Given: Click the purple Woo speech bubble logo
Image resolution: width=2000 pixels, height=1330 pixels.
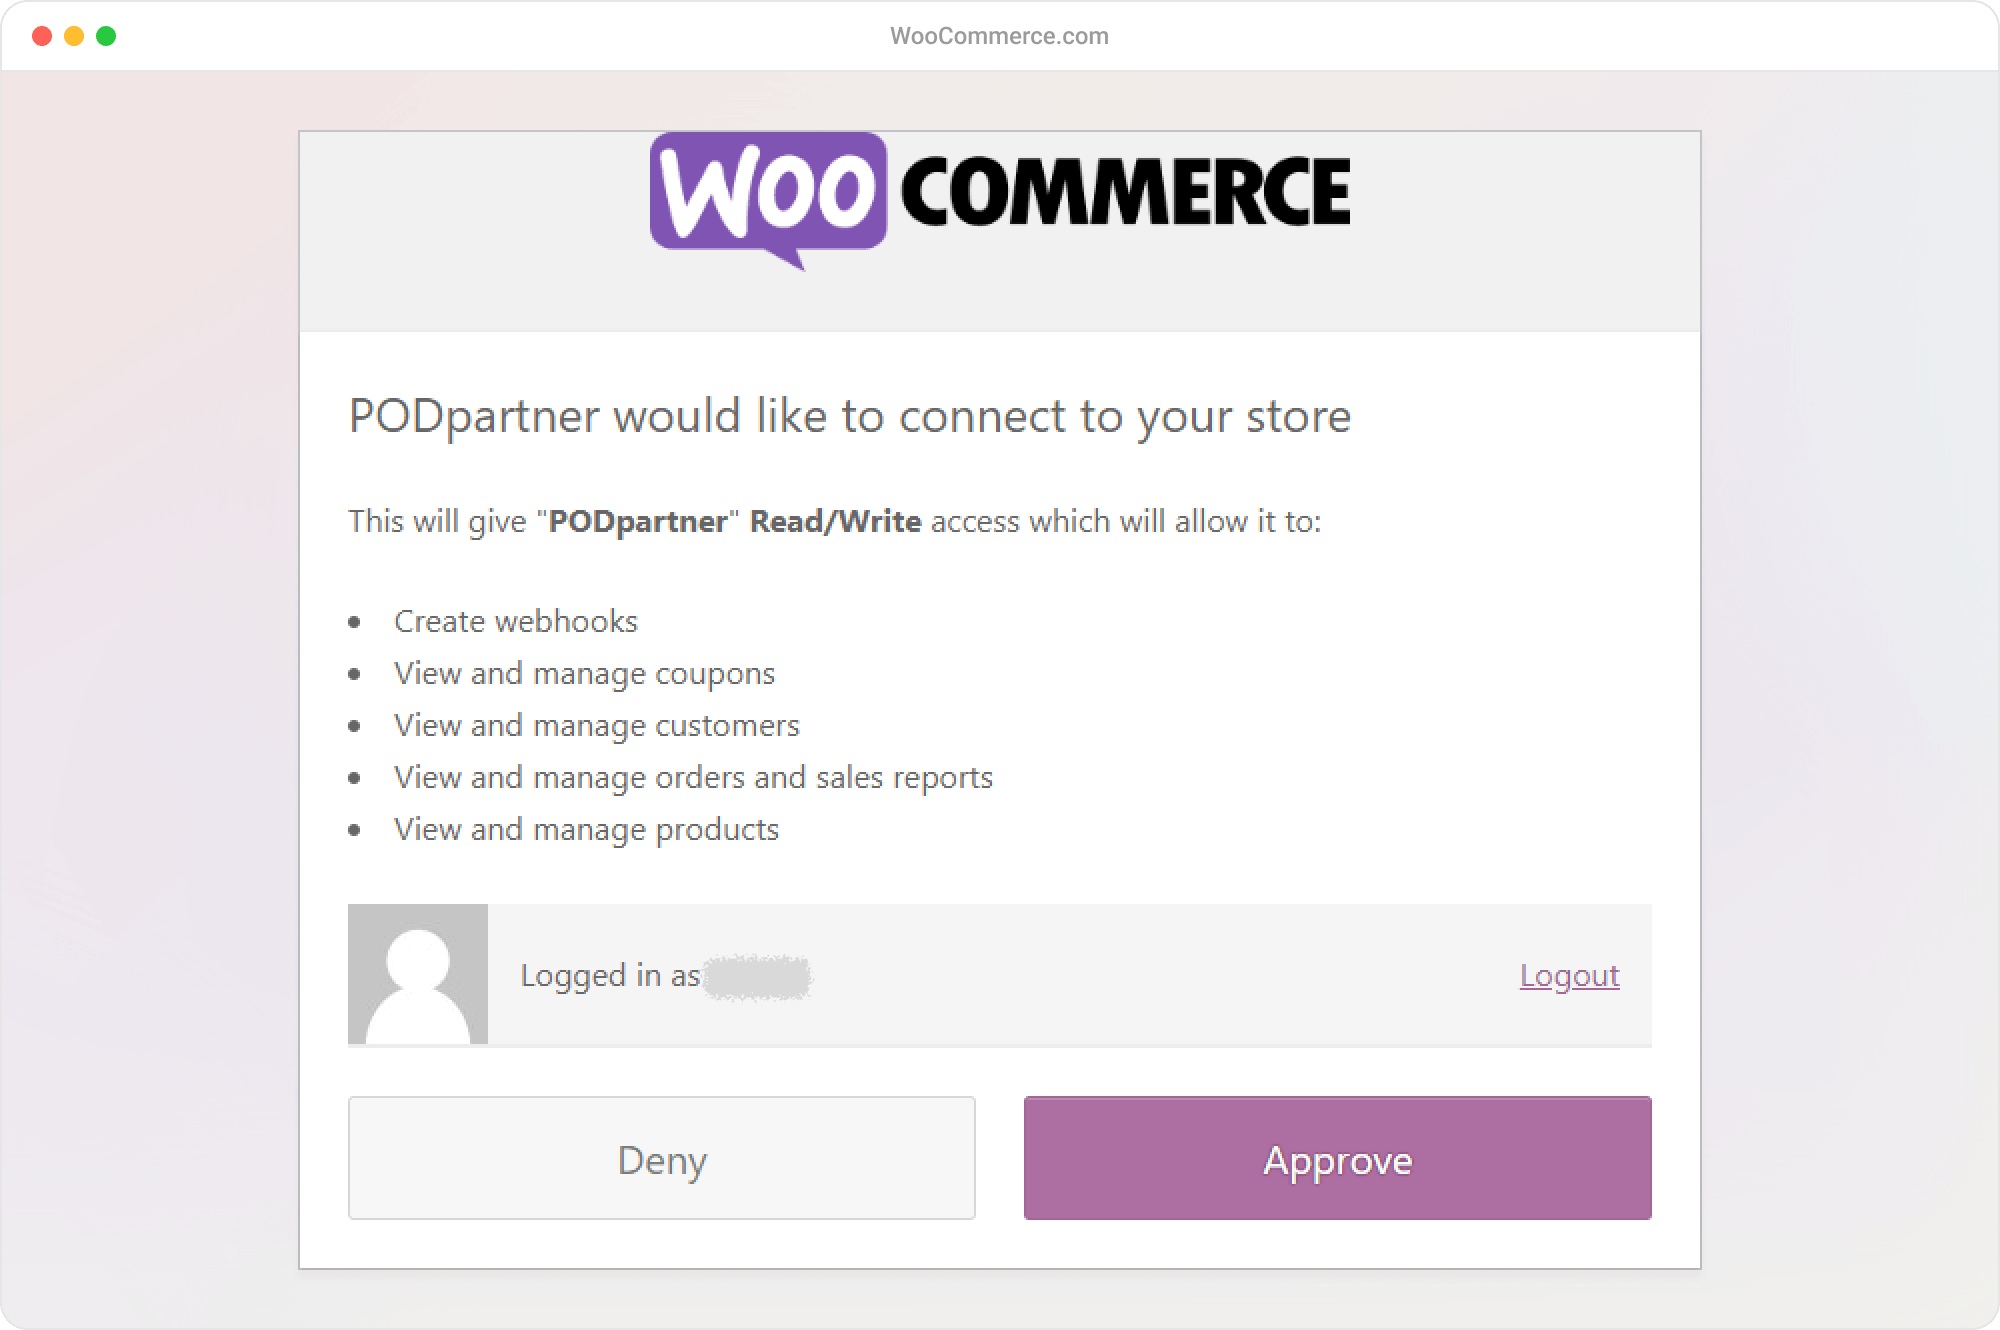Looking at the screenshot, I should (768, 194).
